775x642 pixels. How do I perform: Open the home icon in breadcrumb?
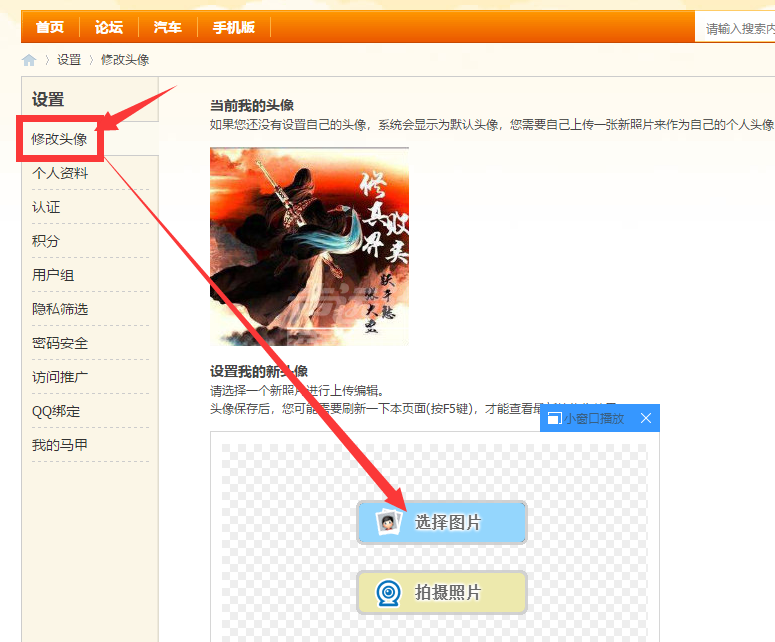[29, 60]
